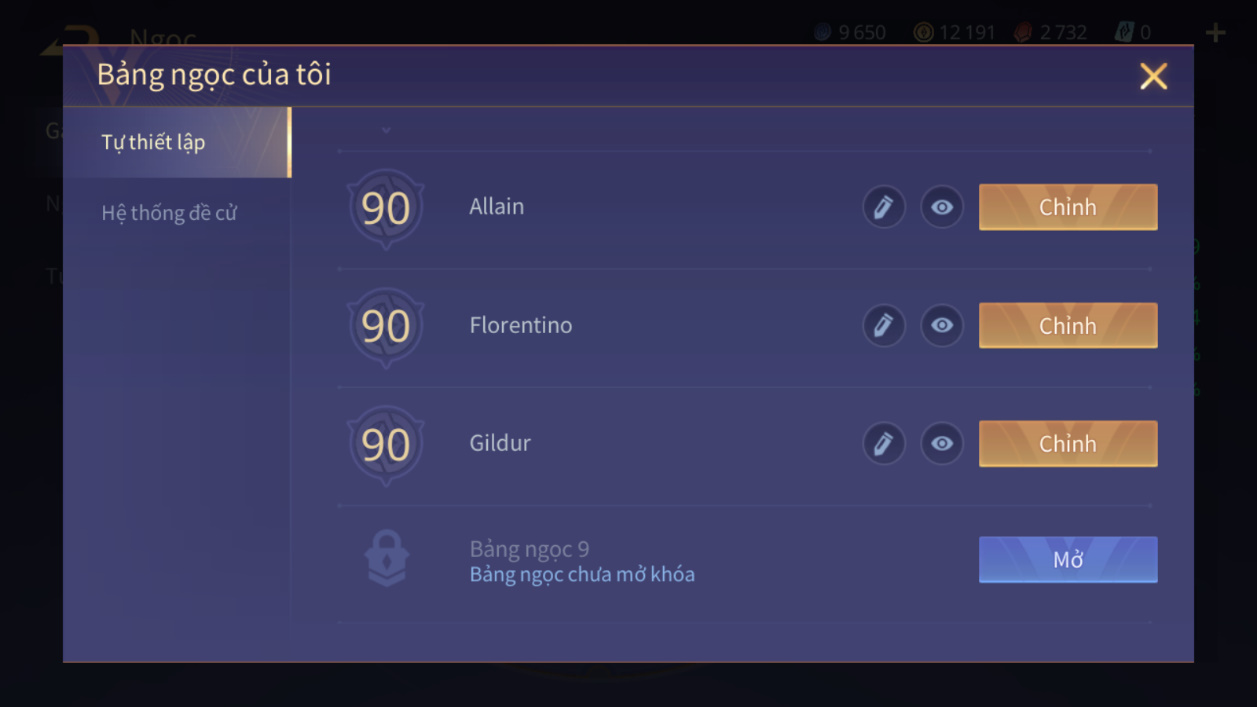Unlock Bảng ngọc 9 with the Mở button
This screenshot has width=1257, height=707.
pyautogui.click(x=1067, y=560)
